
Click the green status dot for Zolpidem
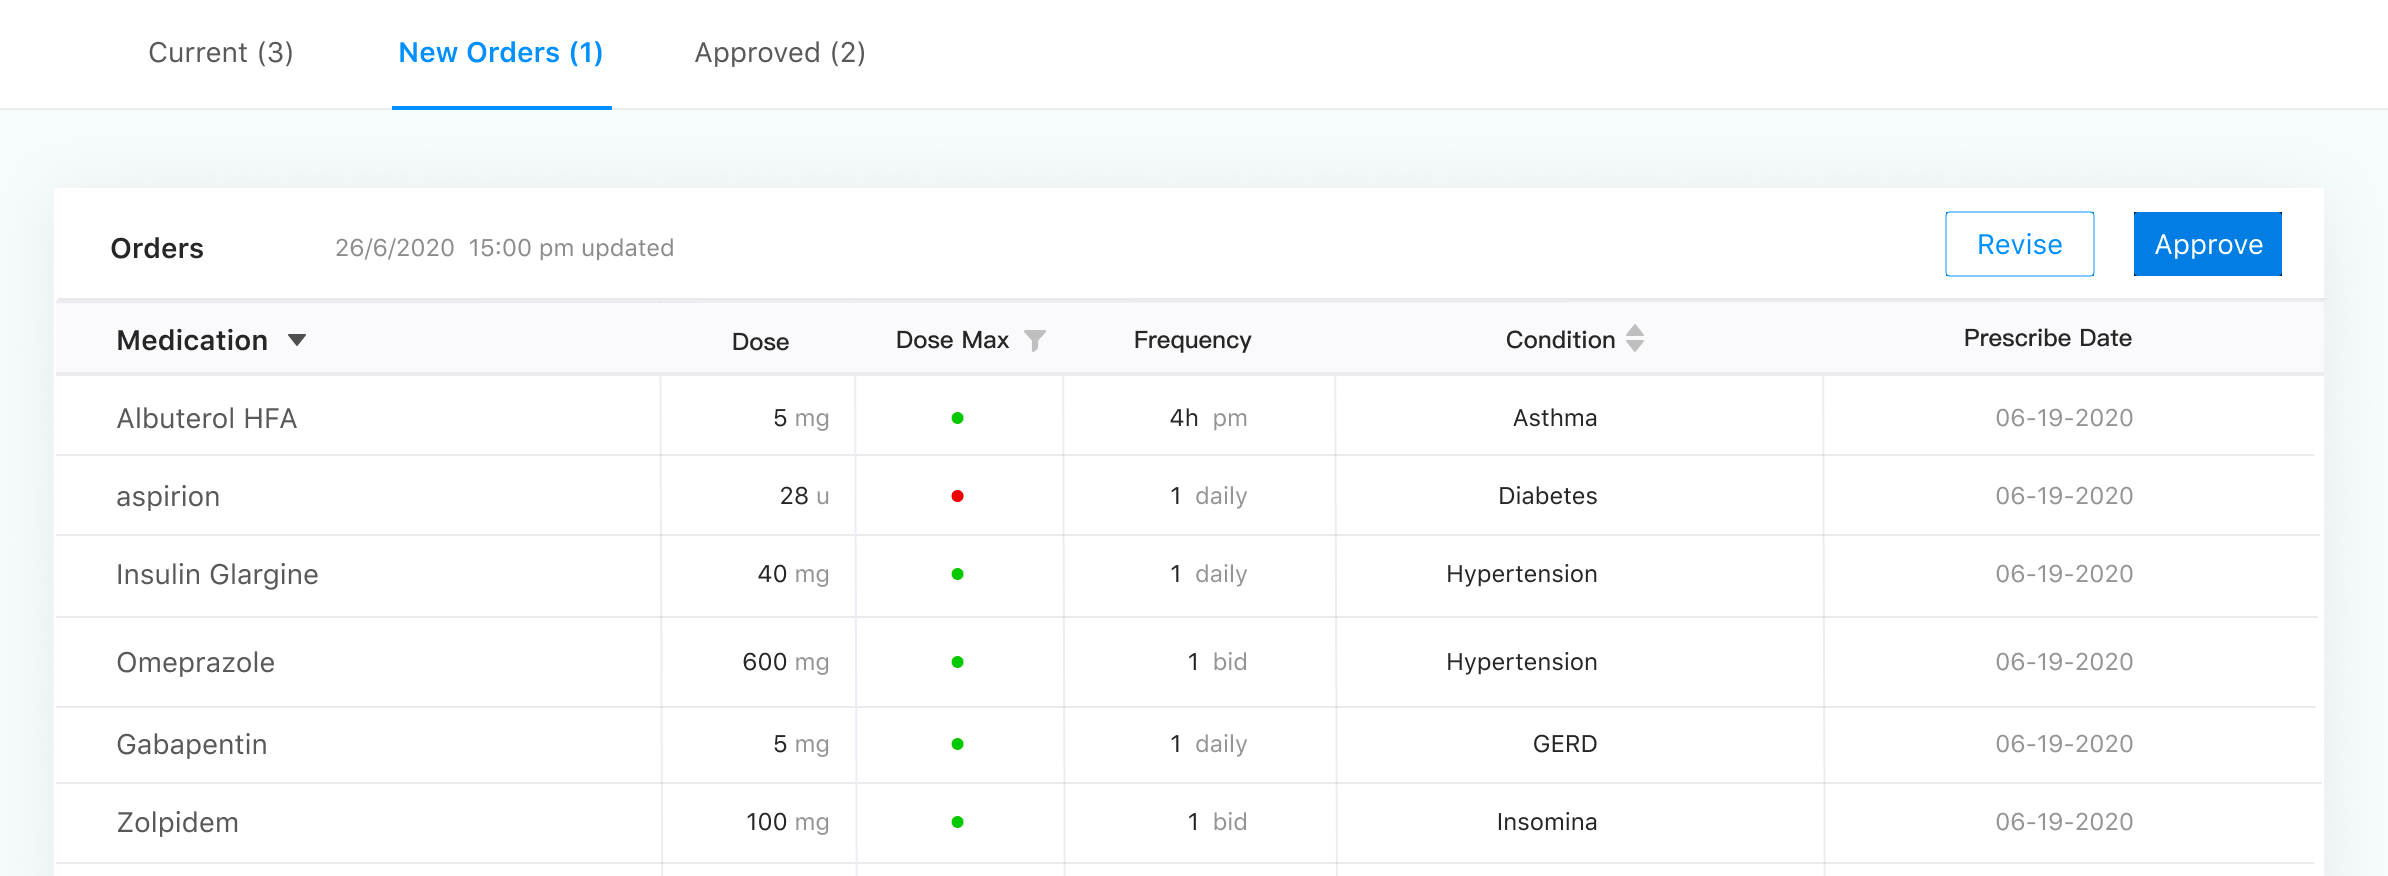957,822
